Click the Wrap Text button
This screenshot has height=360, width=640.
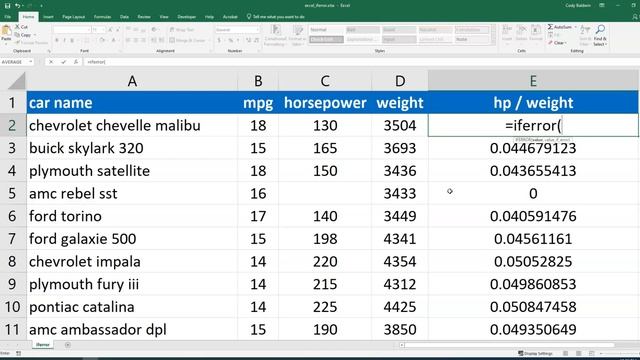click(182, 30)
